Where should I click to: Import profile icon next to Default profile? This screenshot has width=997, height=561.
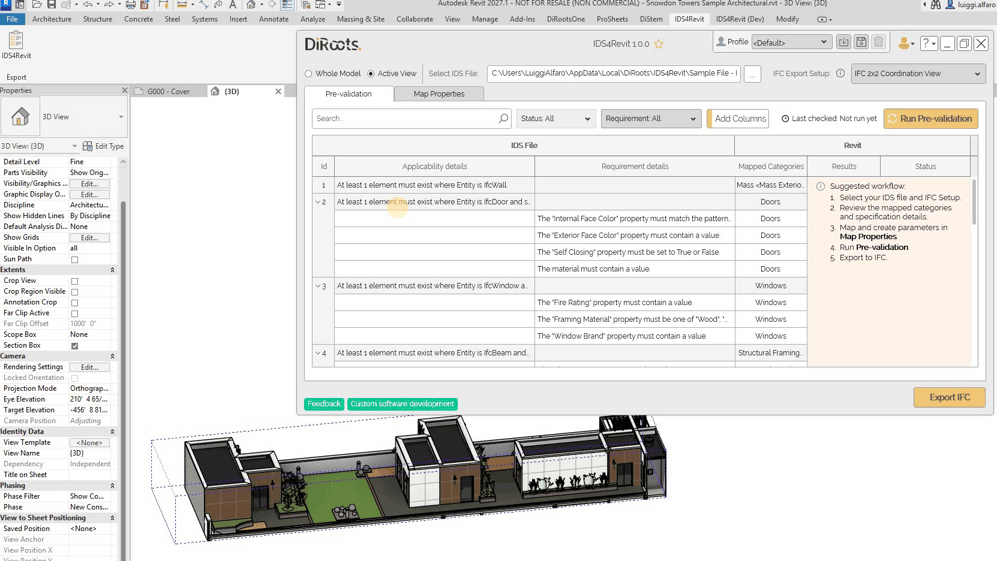843,42
